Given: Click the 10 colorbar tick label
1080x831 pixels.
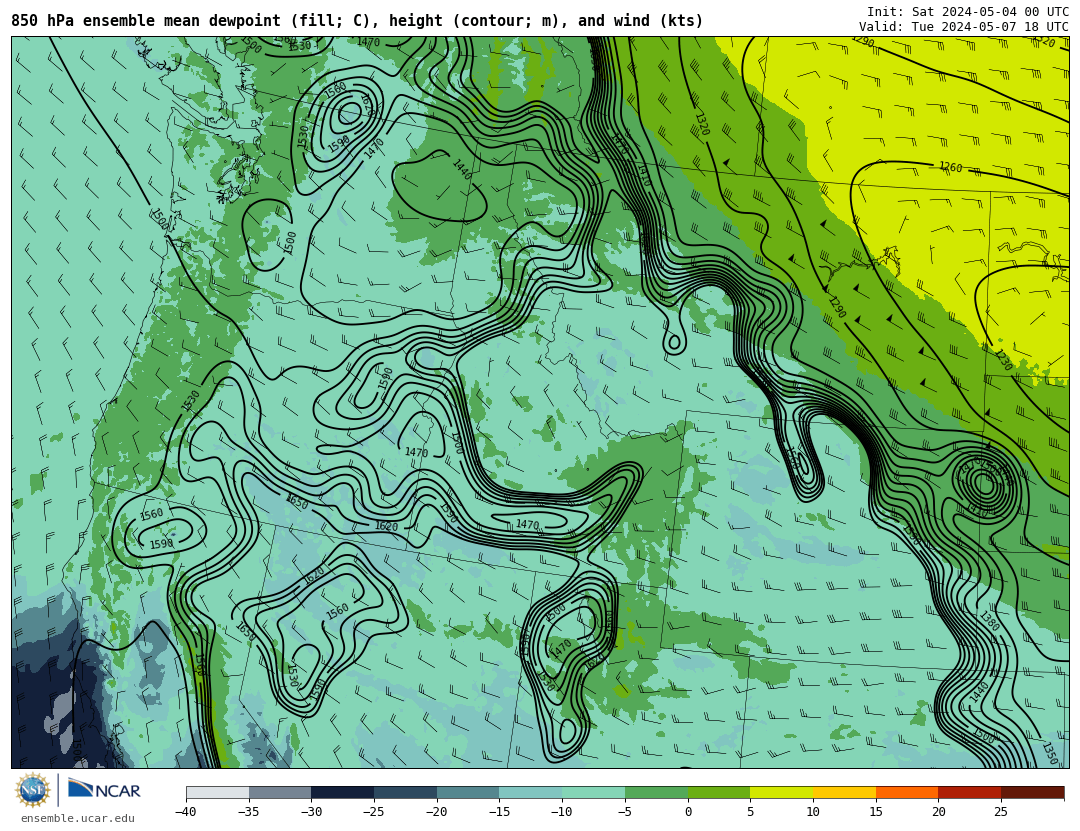Looking at the screenshot, I should tap(813, 812).
